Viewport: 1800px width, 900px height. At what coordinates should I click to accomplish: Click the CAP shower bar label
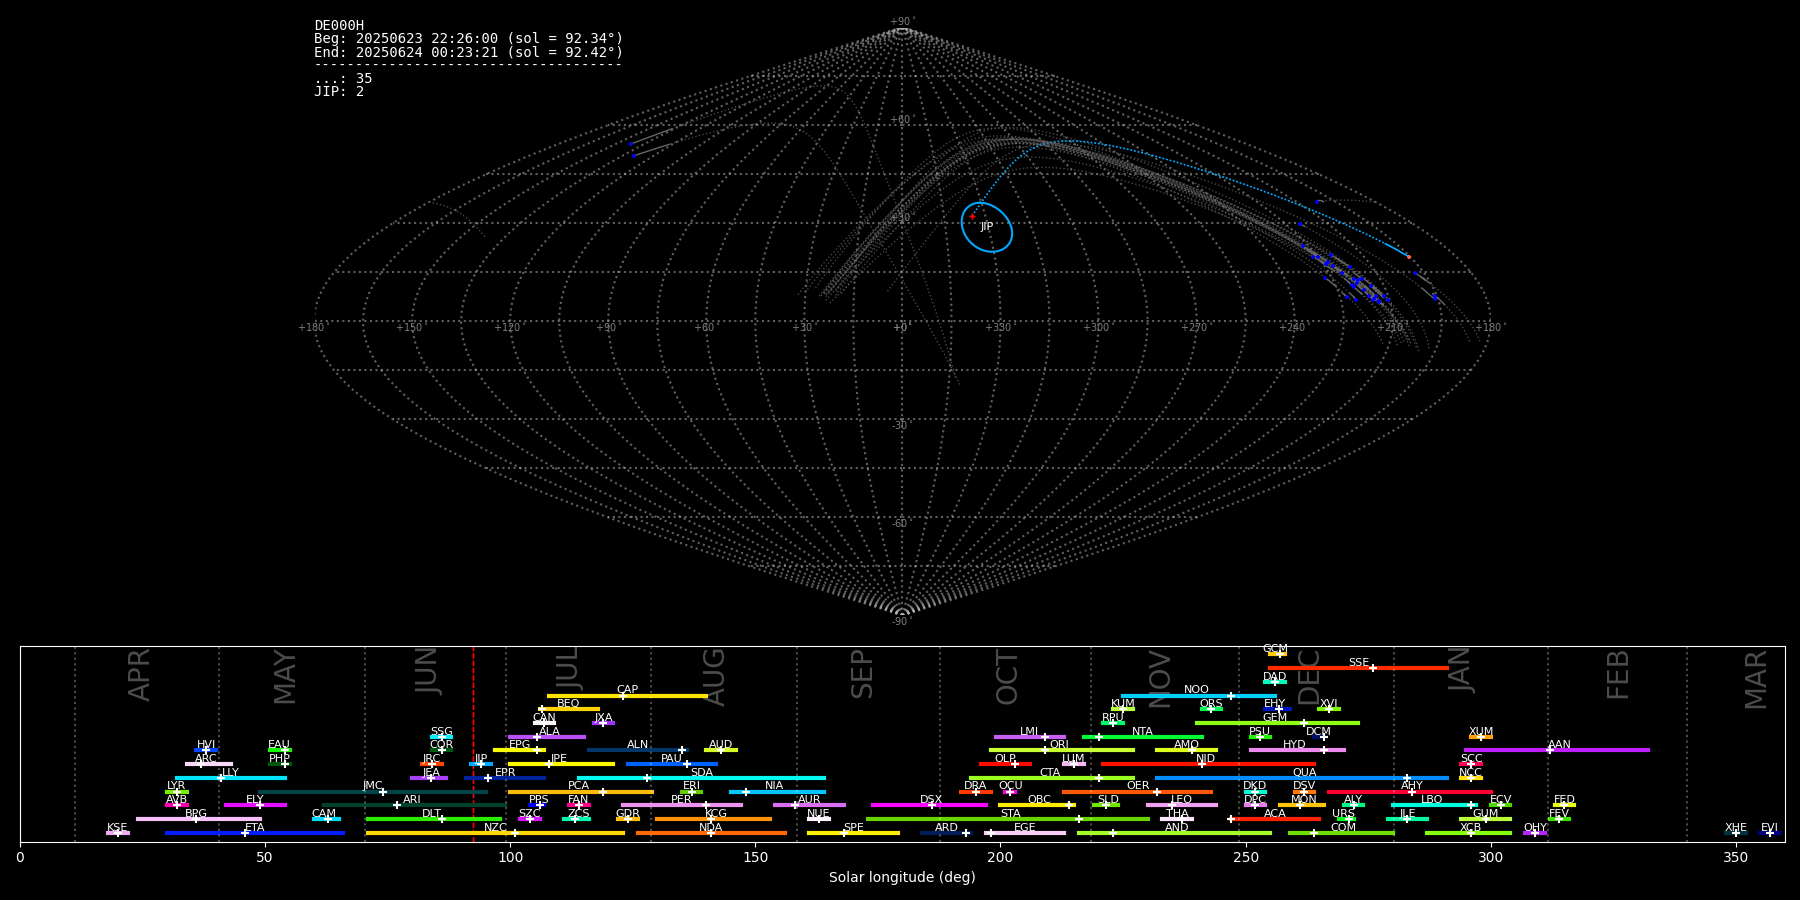[x=627, y=690]
